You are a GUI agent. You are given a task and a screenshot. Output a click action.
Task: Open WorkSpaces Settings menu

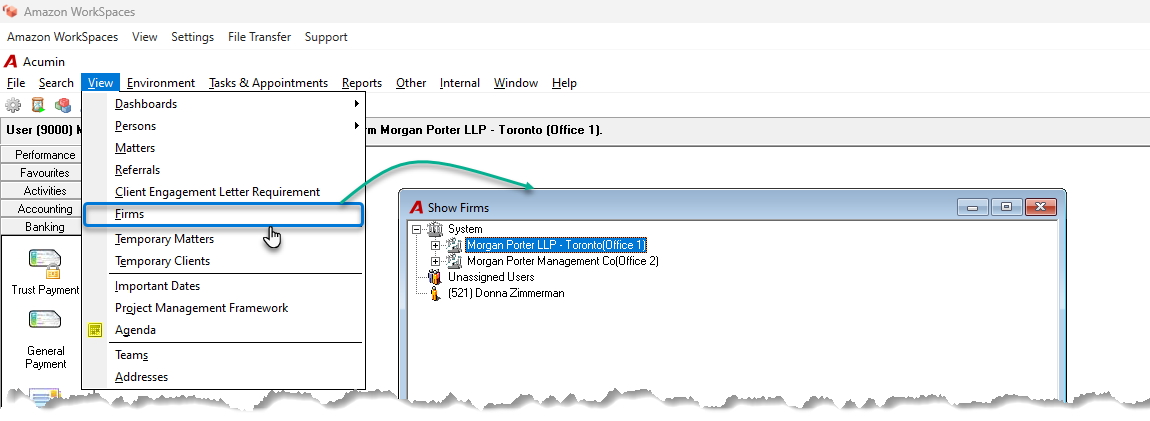(193, 37)
